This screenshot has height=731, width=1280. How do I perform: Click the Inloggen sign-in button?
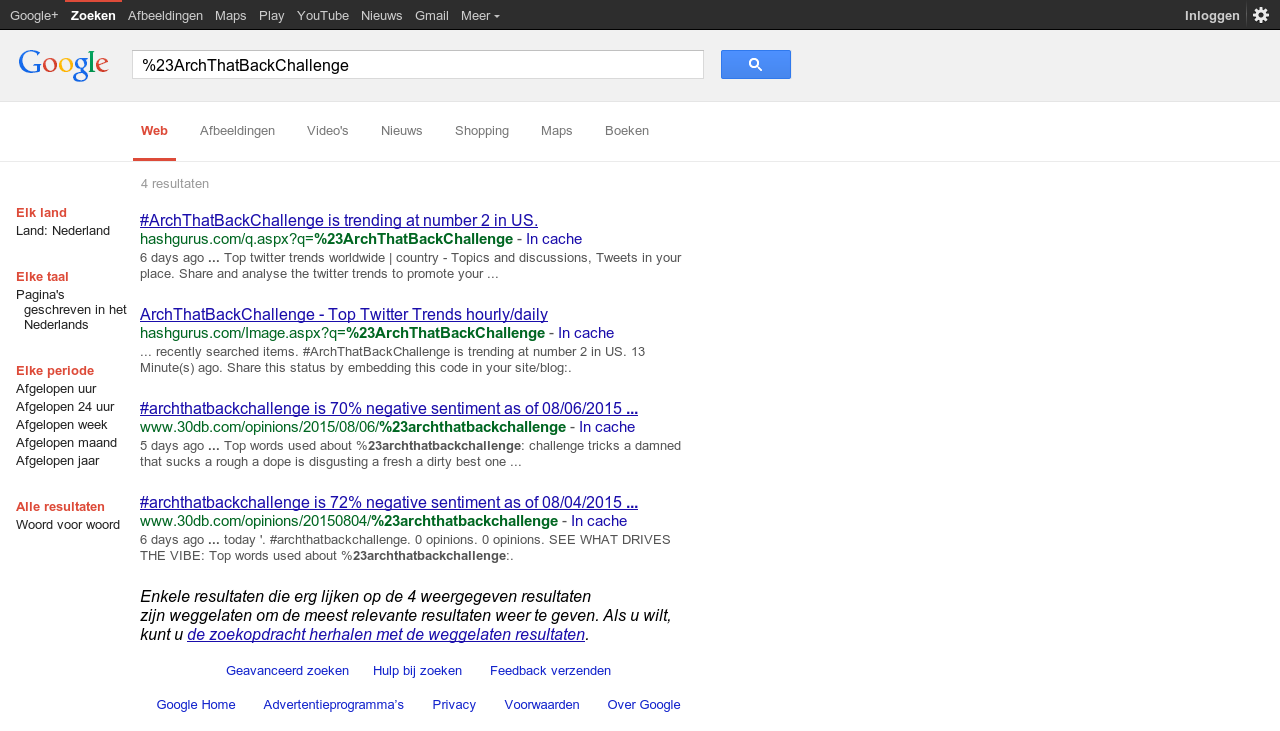tap(1212, 15)
